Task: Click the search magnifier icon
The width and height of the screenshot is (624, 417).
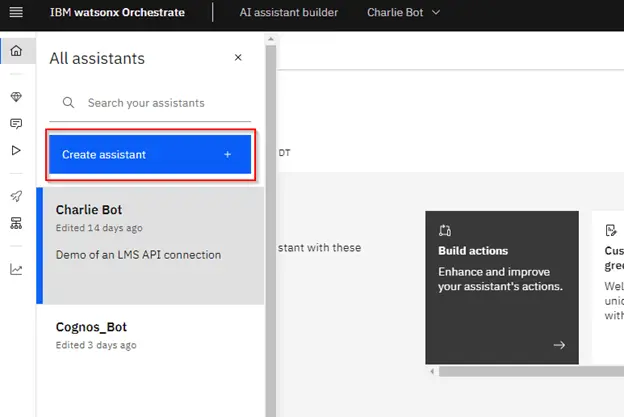Action: tap(68, 103)
